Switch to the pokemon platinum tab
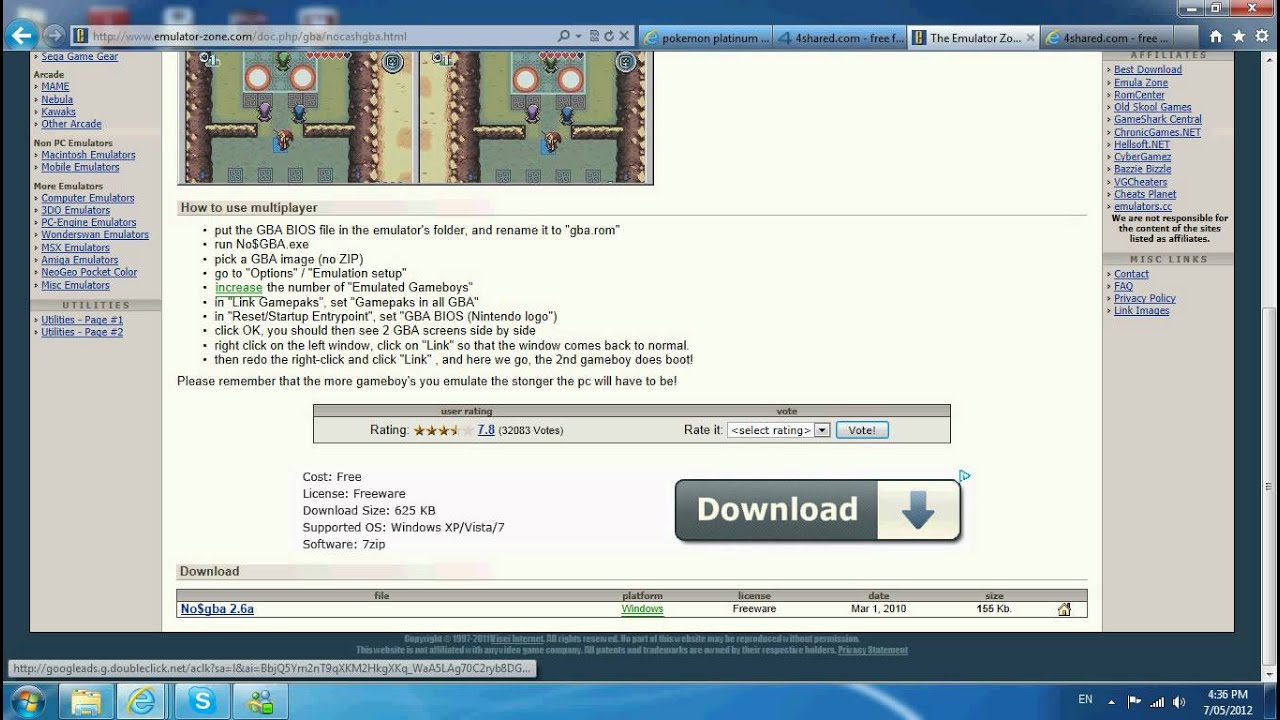Screen dimensions: 1280x720 click(x=705, y=38)
